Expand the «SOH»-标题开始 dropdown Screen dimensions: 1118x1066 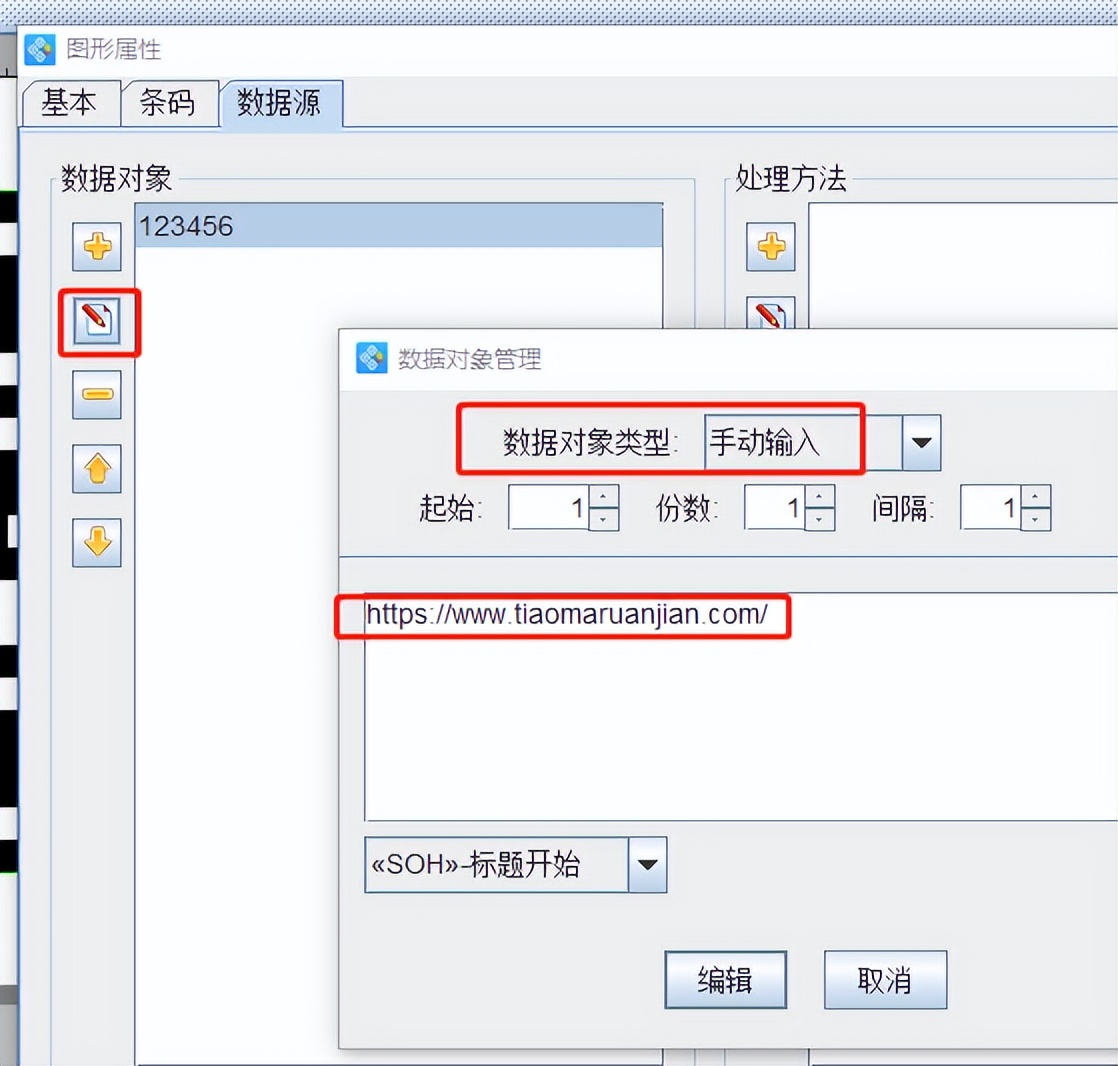point(647,865)
